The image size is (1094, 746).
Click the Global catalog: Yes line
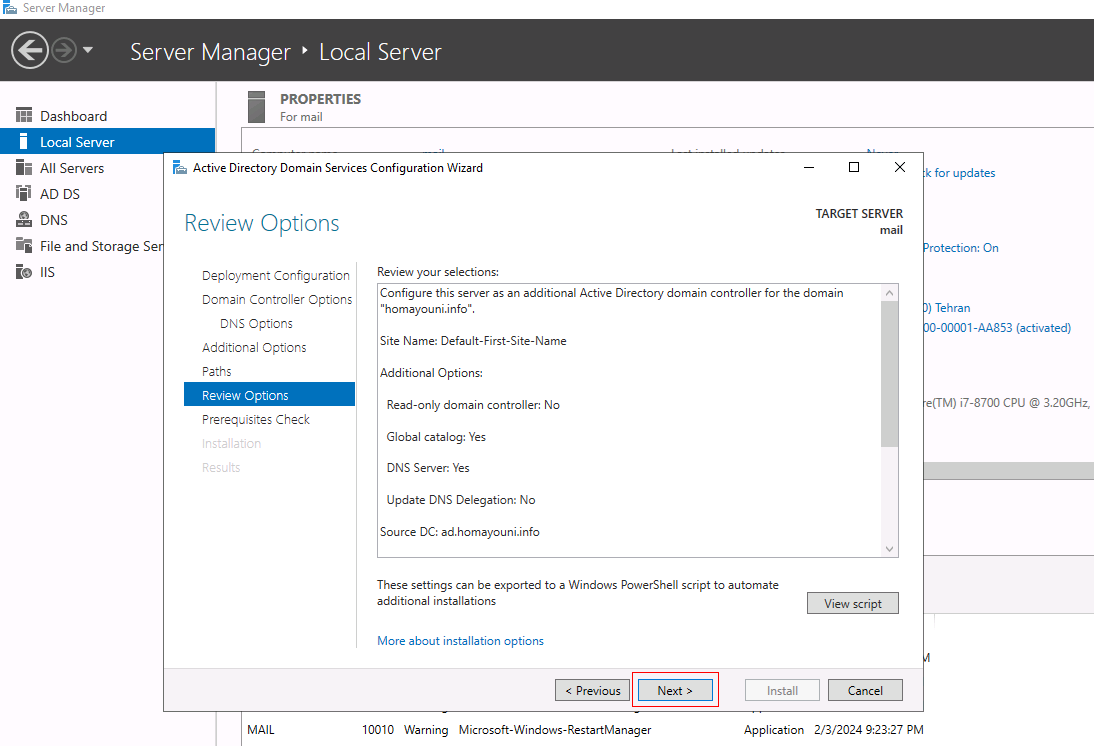436,437
